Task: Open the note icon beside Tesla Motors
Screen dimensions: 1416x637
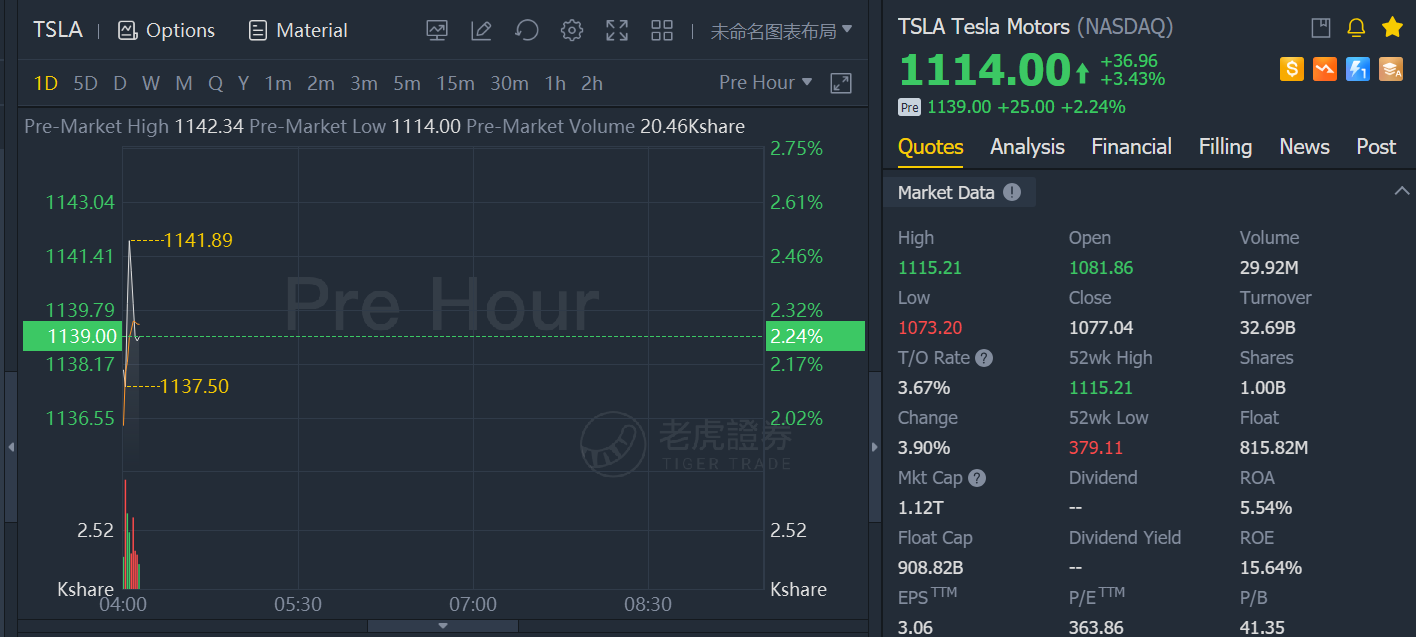Action: [x=1321, y=27]
